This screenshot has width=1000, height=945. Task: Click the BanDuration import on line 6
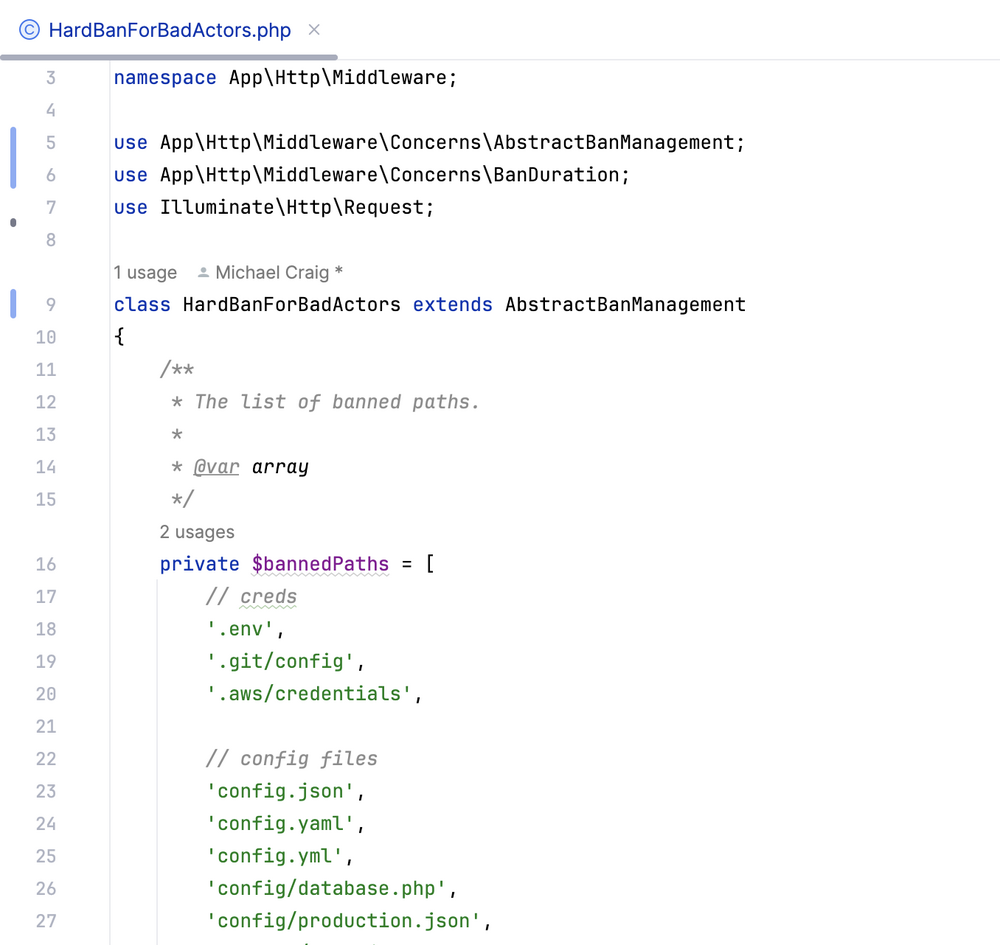pos(556,175)
